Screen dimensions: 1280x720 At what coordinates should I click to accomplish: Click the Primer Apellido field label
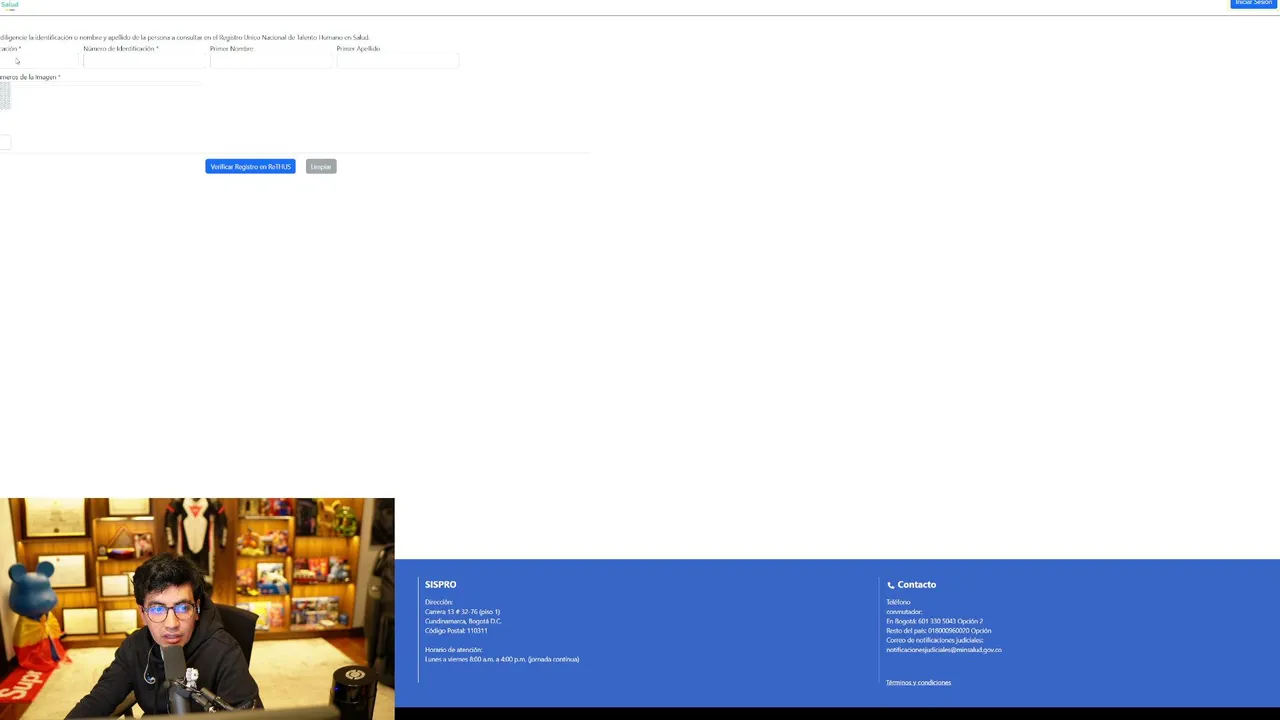358,48
